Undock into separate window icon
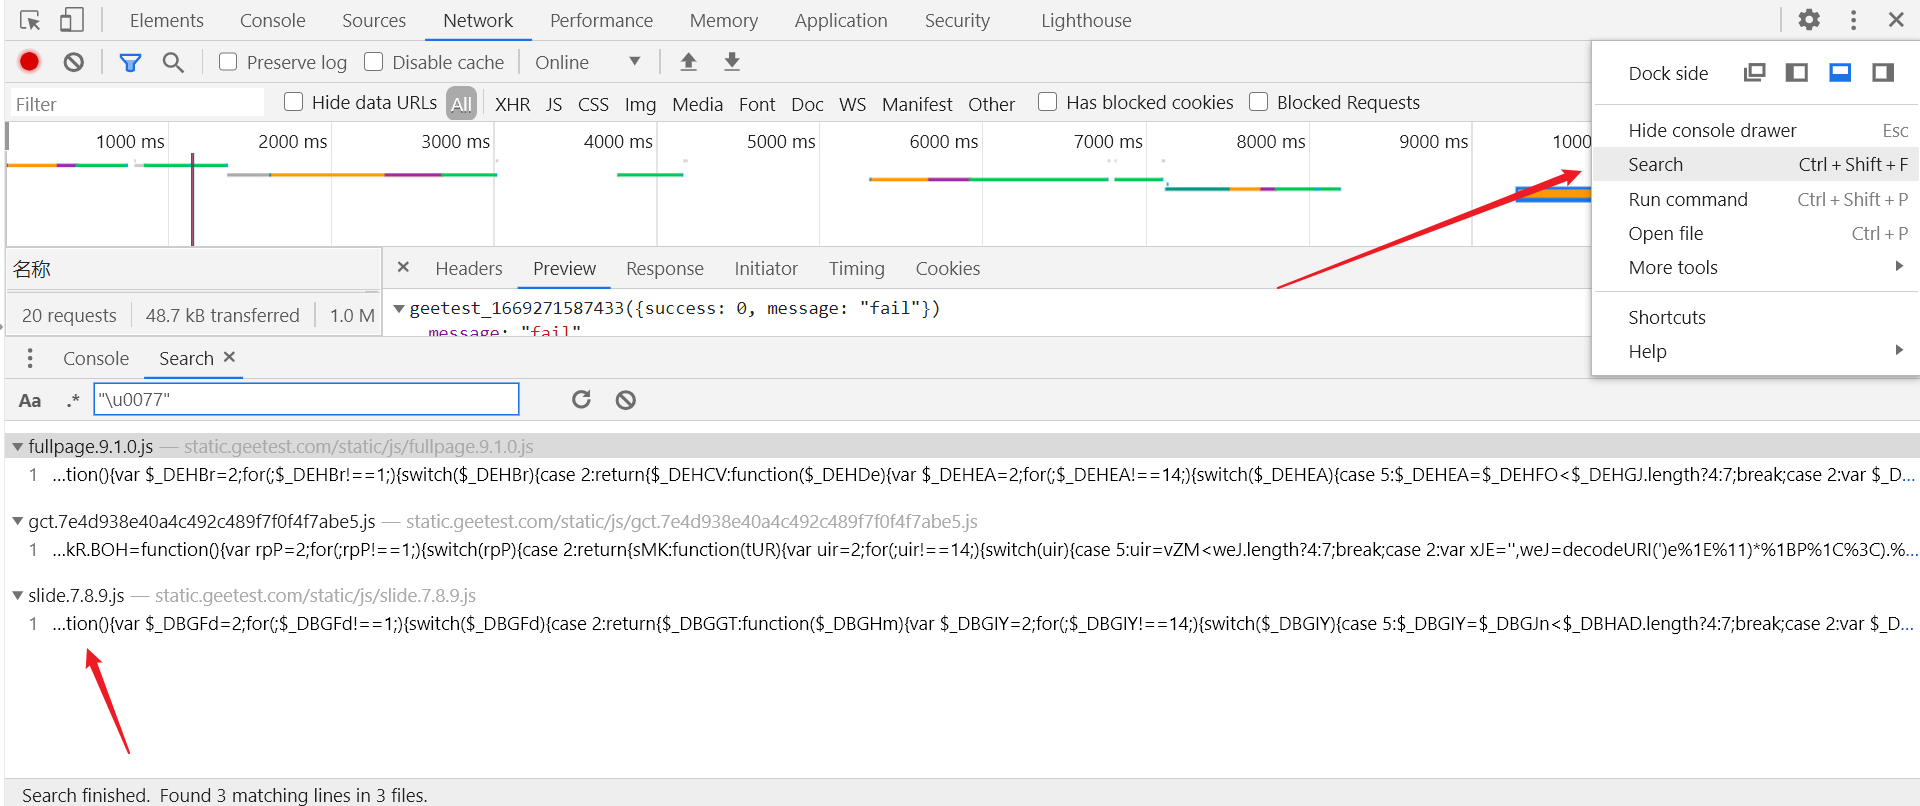1920x806 pixels. (1754, 72)
